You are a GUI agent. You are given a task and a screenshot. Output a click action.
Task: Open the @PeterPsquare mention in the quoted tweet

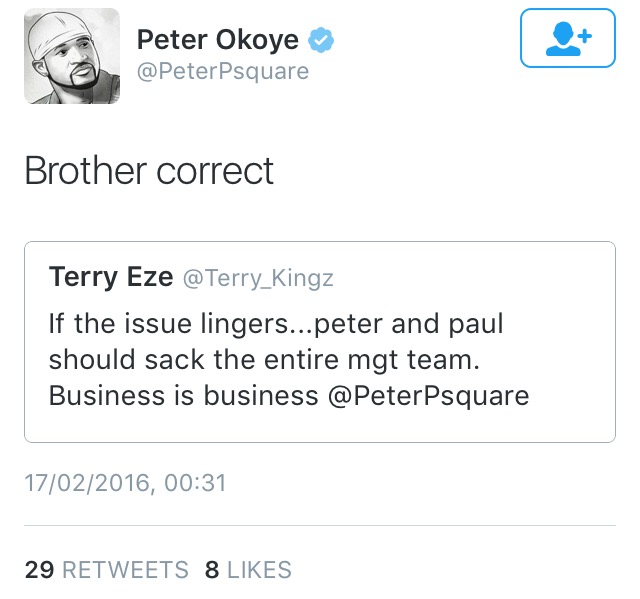coord(428,395)
